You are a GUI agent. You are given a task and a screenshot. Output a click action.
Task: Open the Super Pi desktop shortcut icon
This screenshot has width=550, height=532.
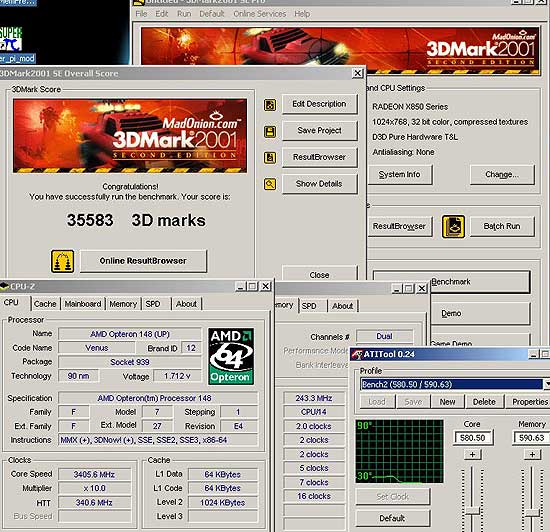pos(11,39)
